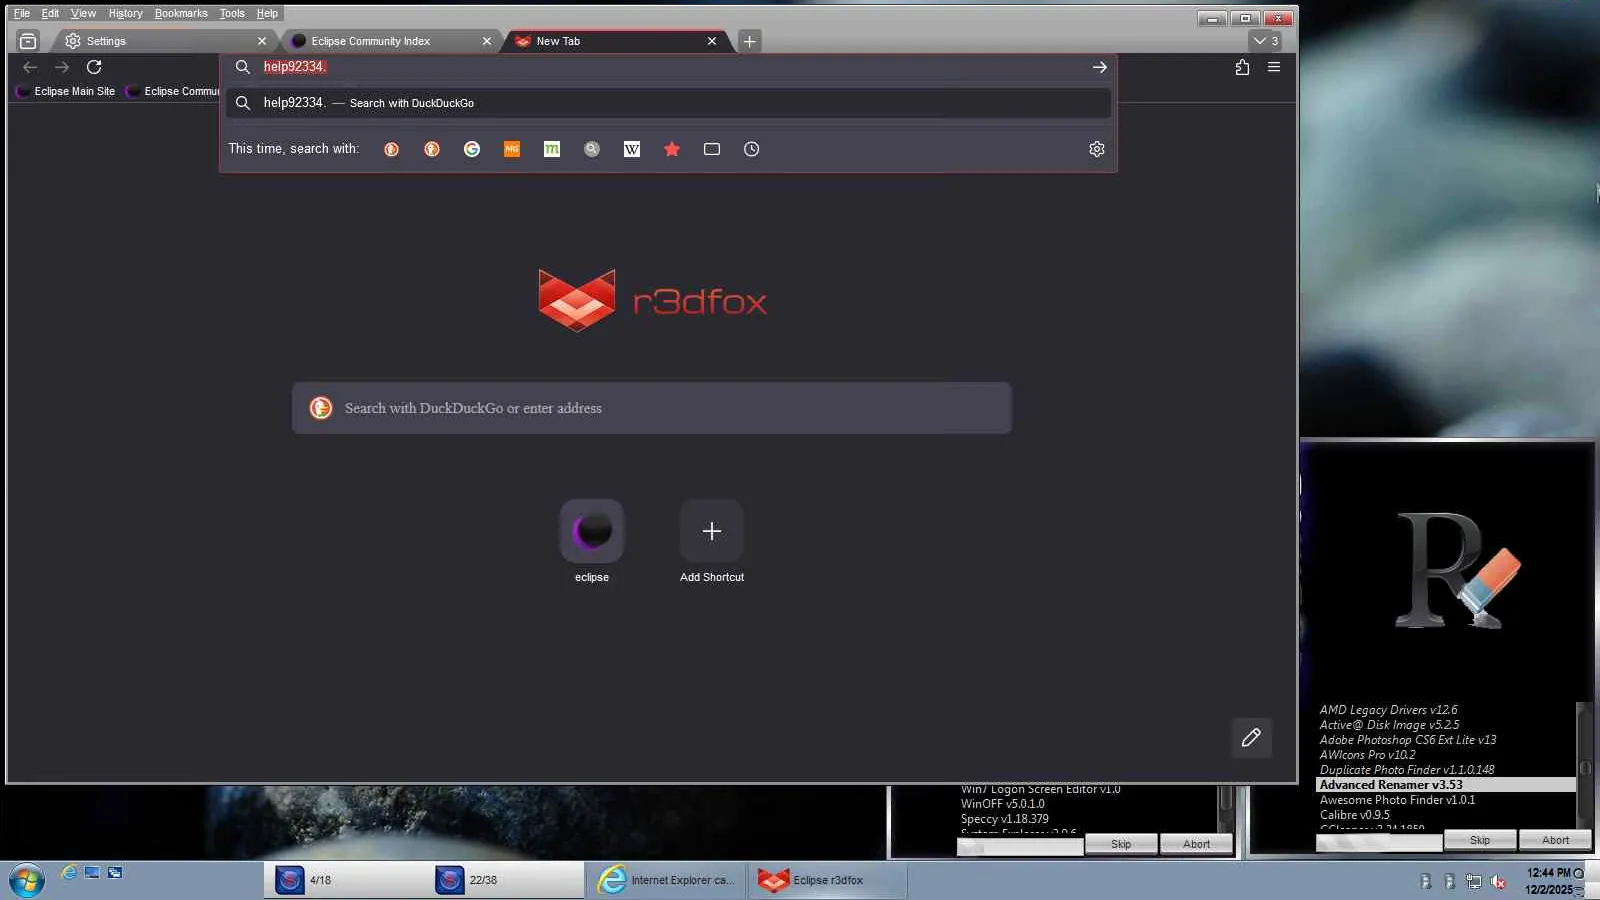Expand the List All Tabs chevron

pos(1266,41)
